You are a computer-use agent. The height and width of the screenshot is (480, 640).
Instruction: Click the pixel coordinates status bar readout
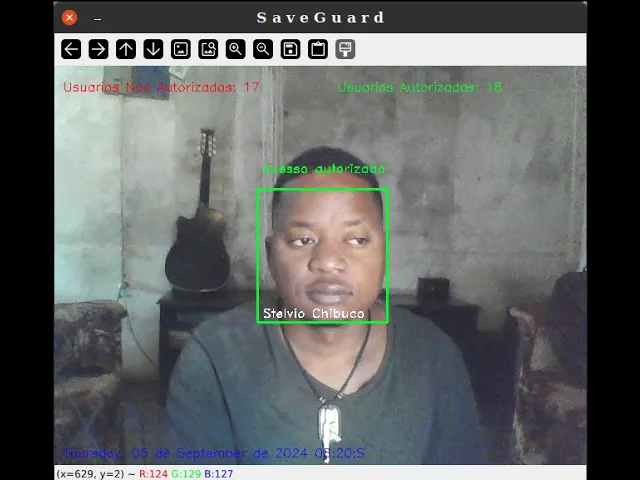point(90,474)
